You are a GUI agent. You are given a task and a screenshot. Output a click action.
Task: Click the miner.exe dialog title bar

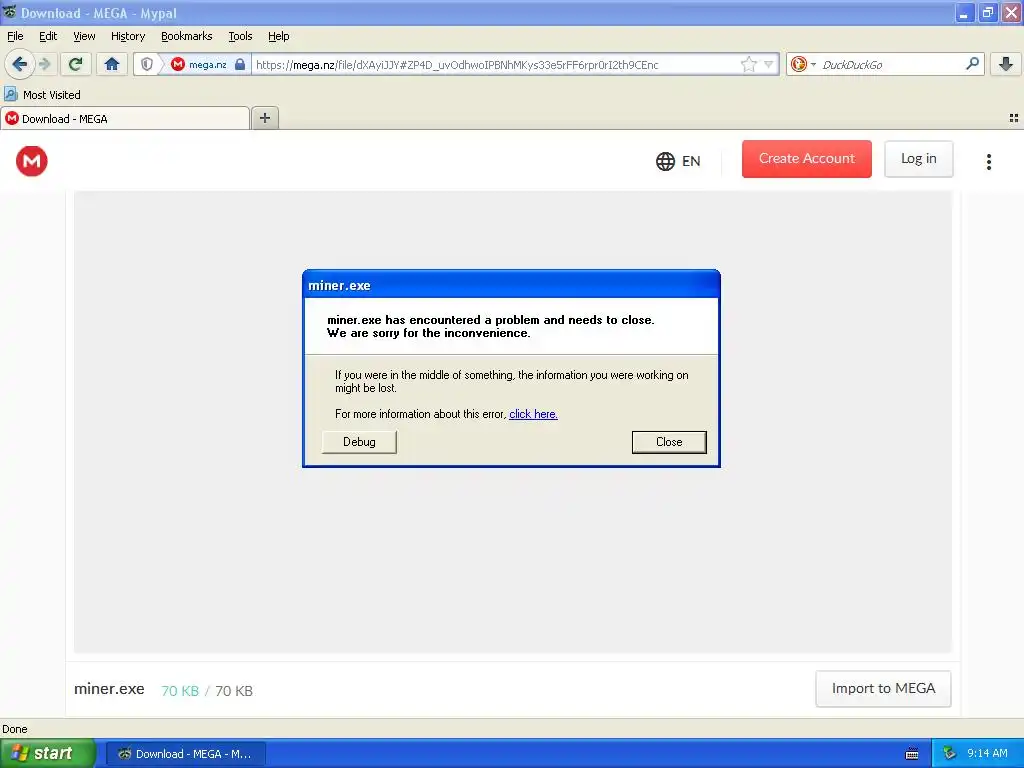tap(511, 285)
